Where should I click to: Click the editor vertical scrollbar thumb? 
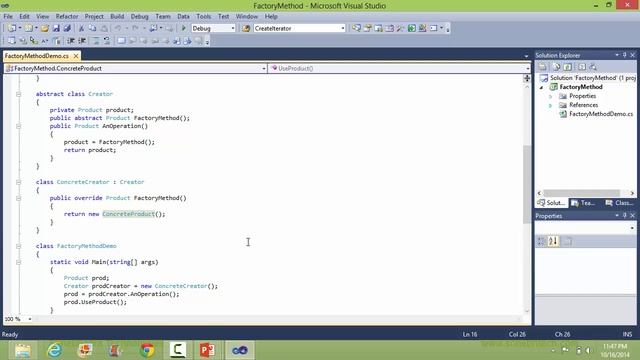[x=527, y=184]
